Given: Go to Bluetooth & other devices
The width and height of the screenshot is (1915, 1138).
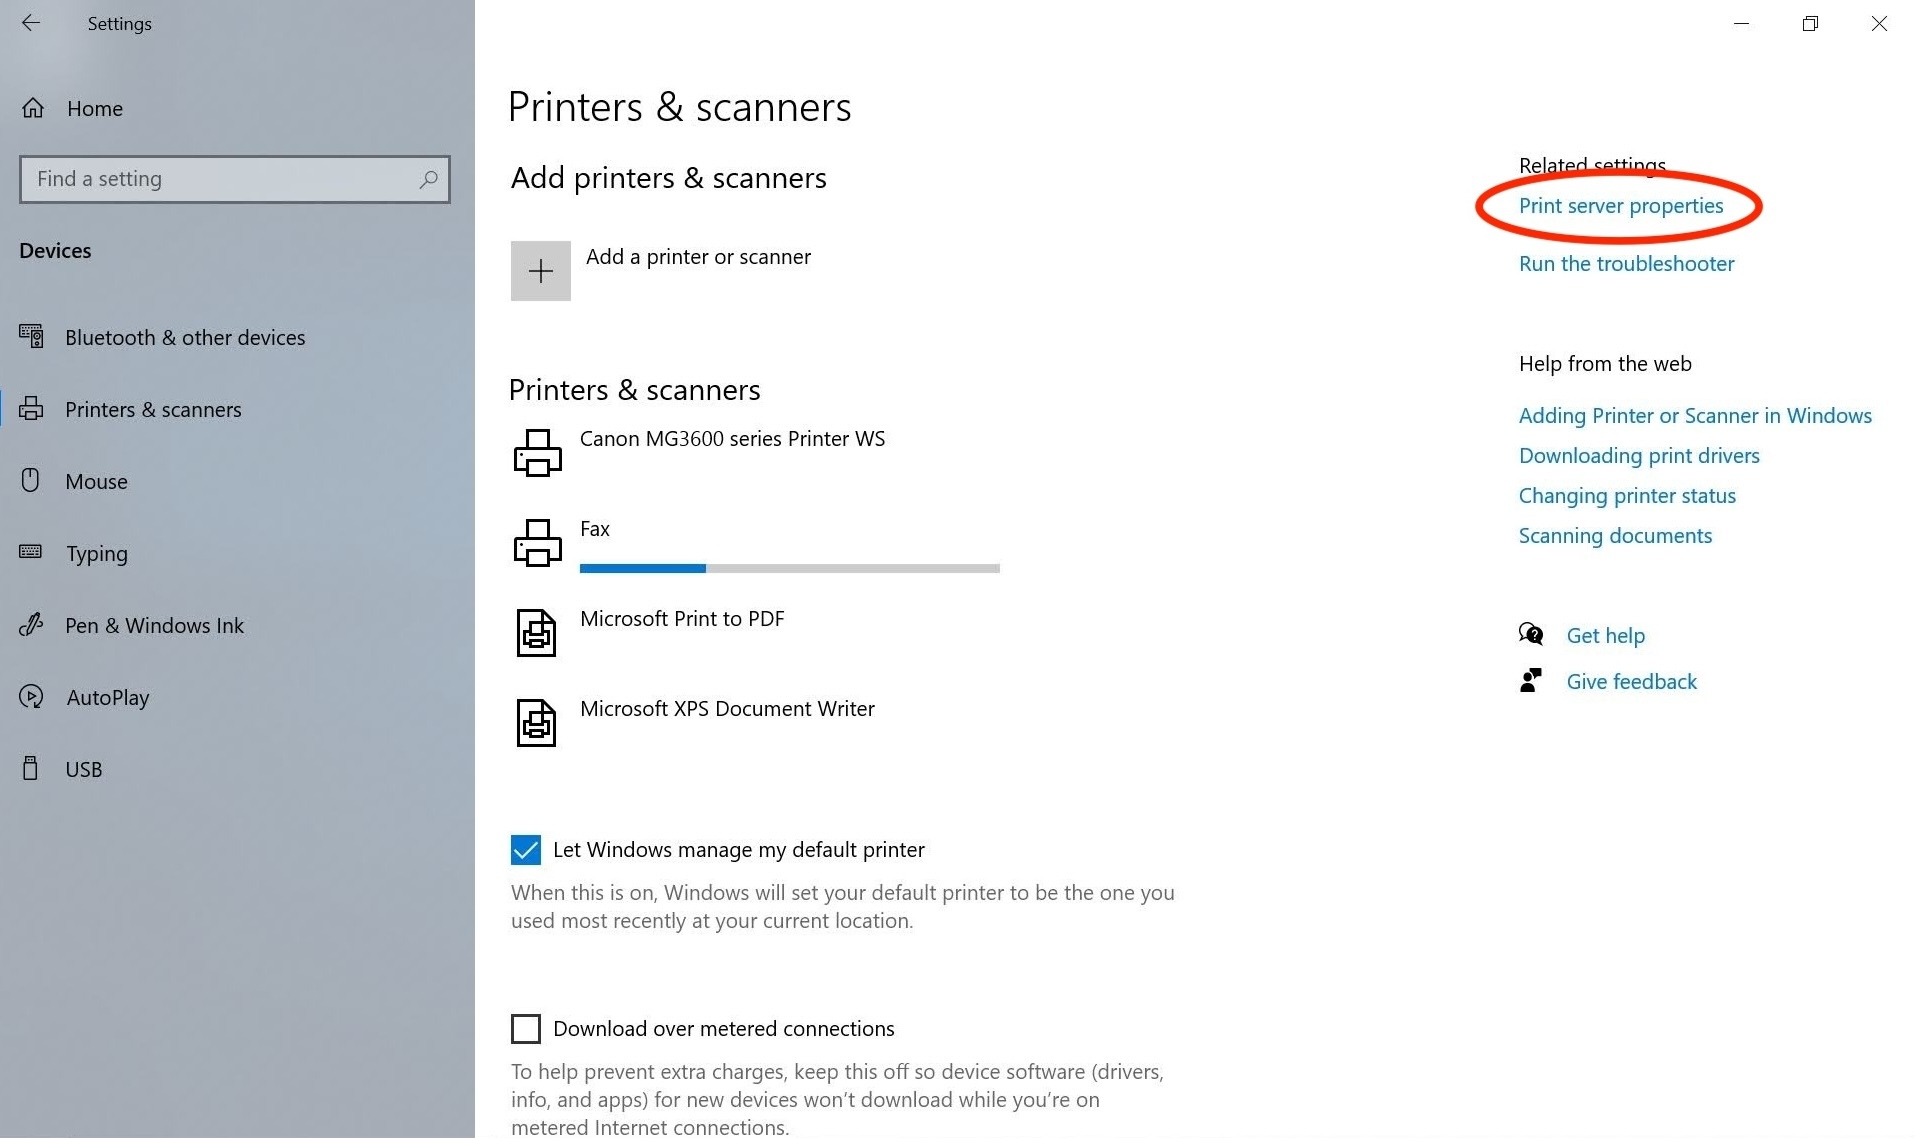Looking at the screenshot, I should [x=185, y=338].
